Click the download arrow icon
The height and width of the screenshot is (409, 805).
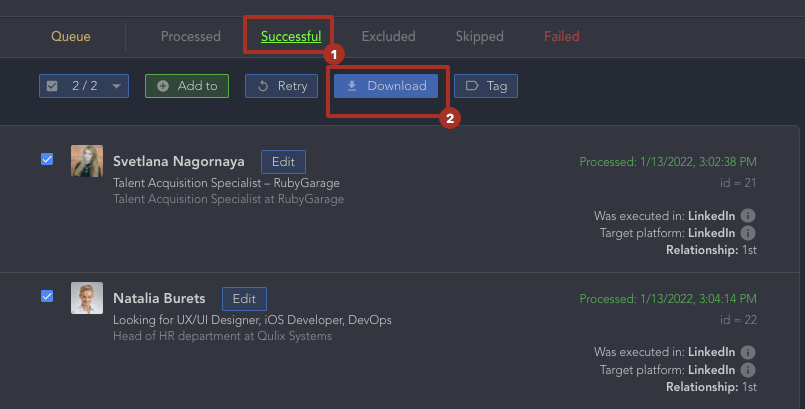(x=352, y=86)
